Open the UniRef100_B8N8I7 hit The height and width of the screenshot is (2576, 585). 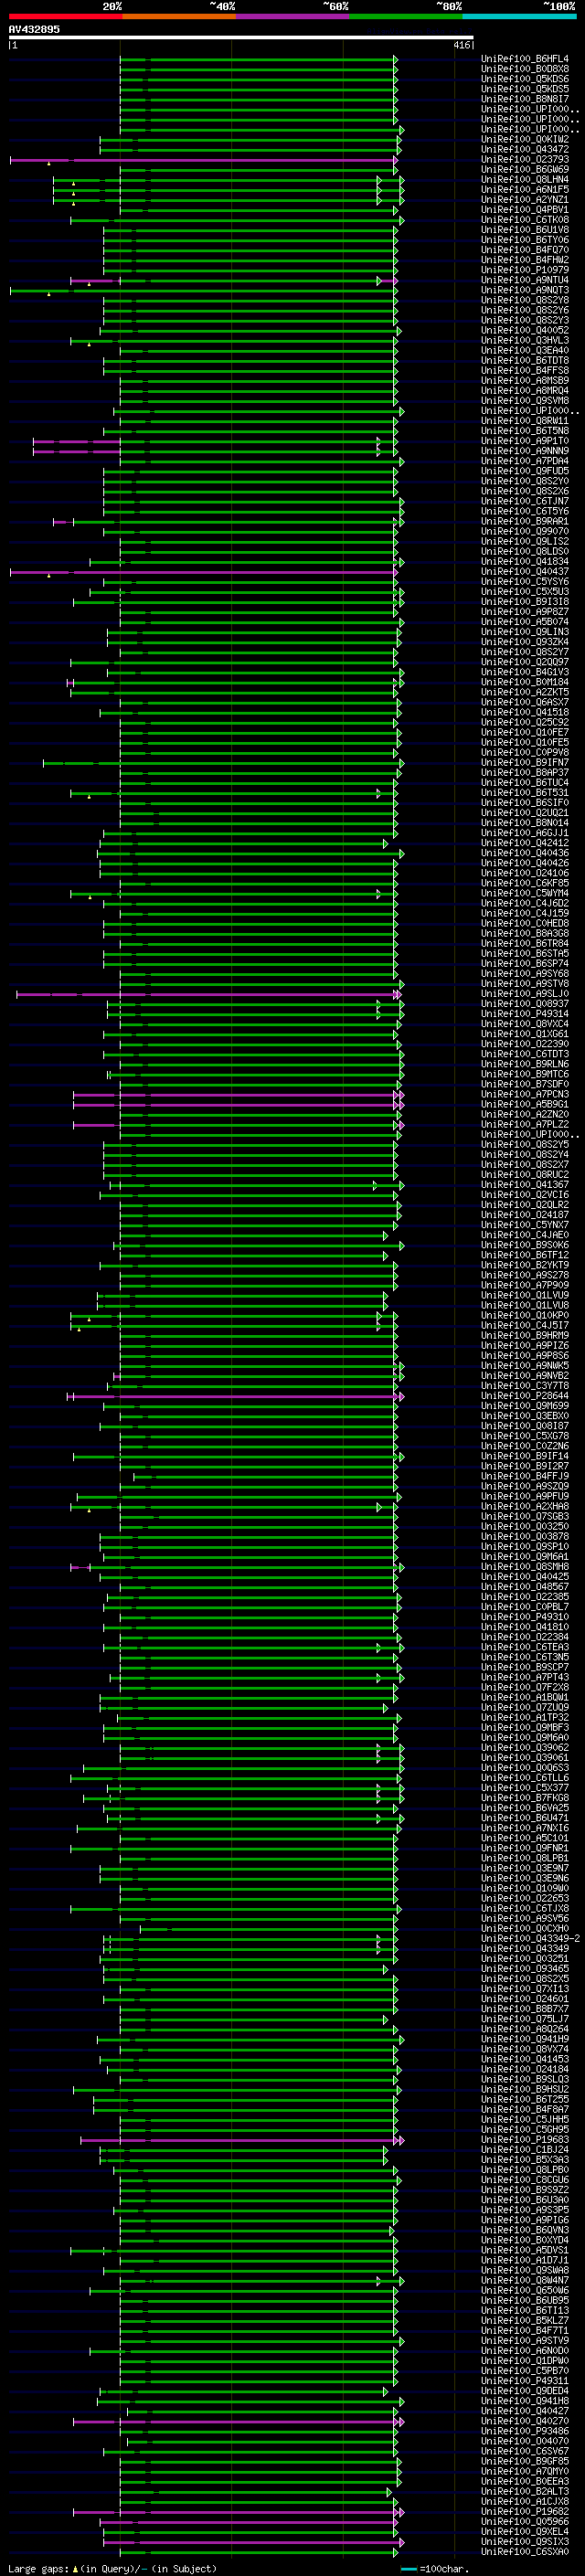[x=525, y=99]
